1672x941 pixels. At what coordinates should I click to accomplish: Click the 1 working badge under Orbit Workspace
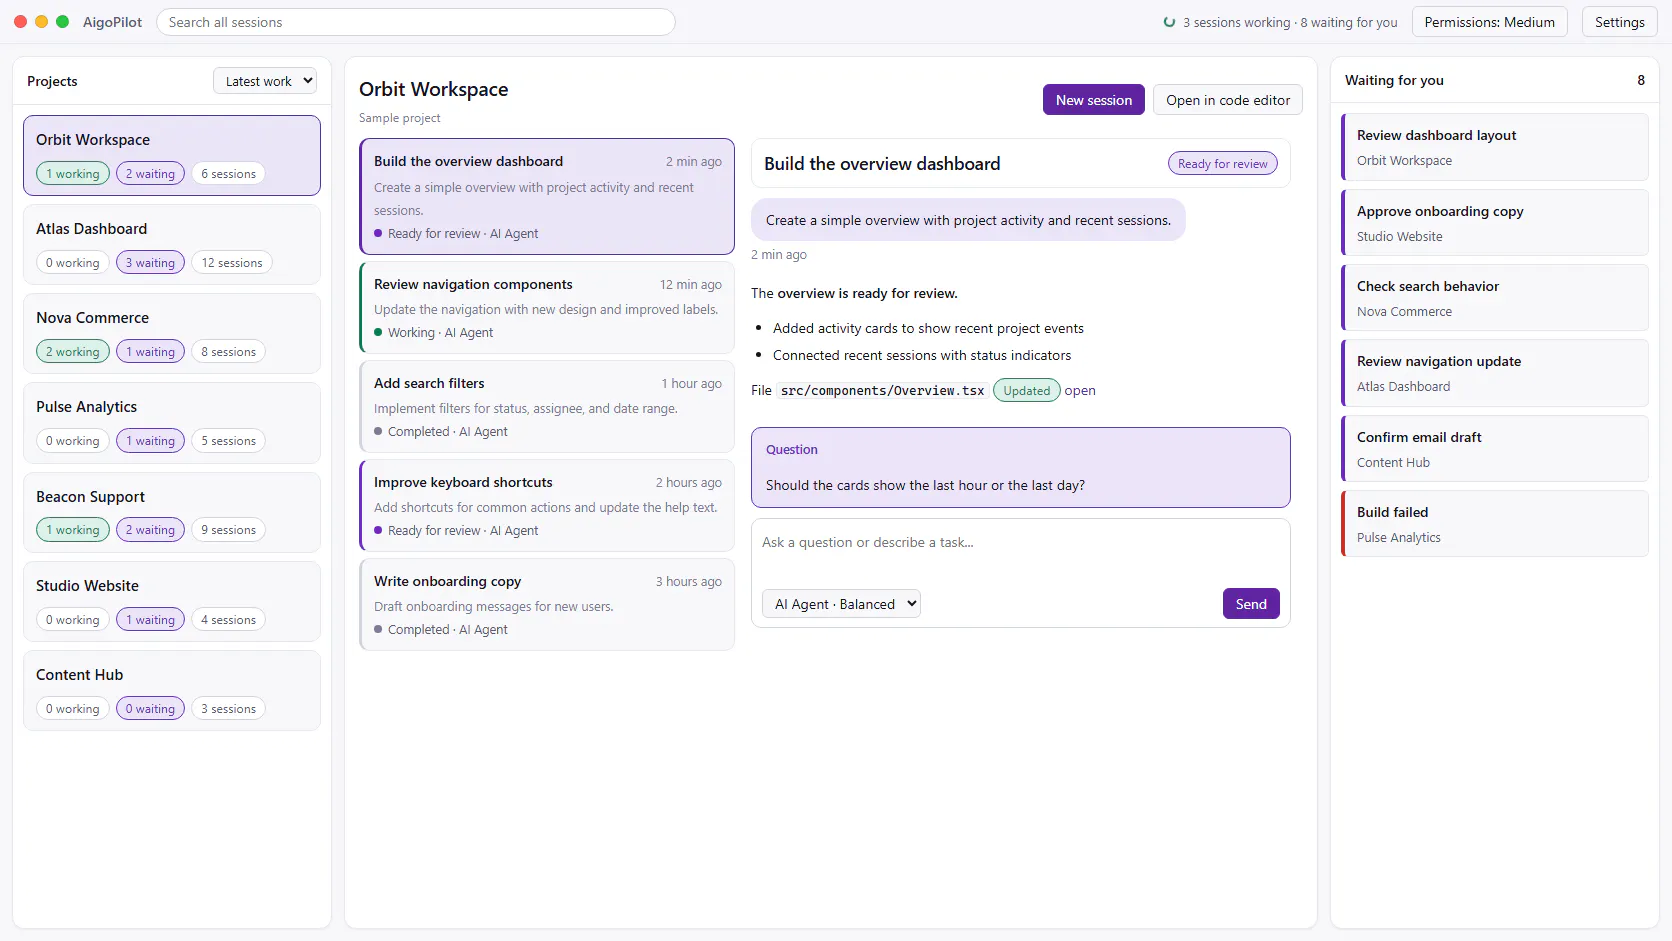(x=73, y=174)
